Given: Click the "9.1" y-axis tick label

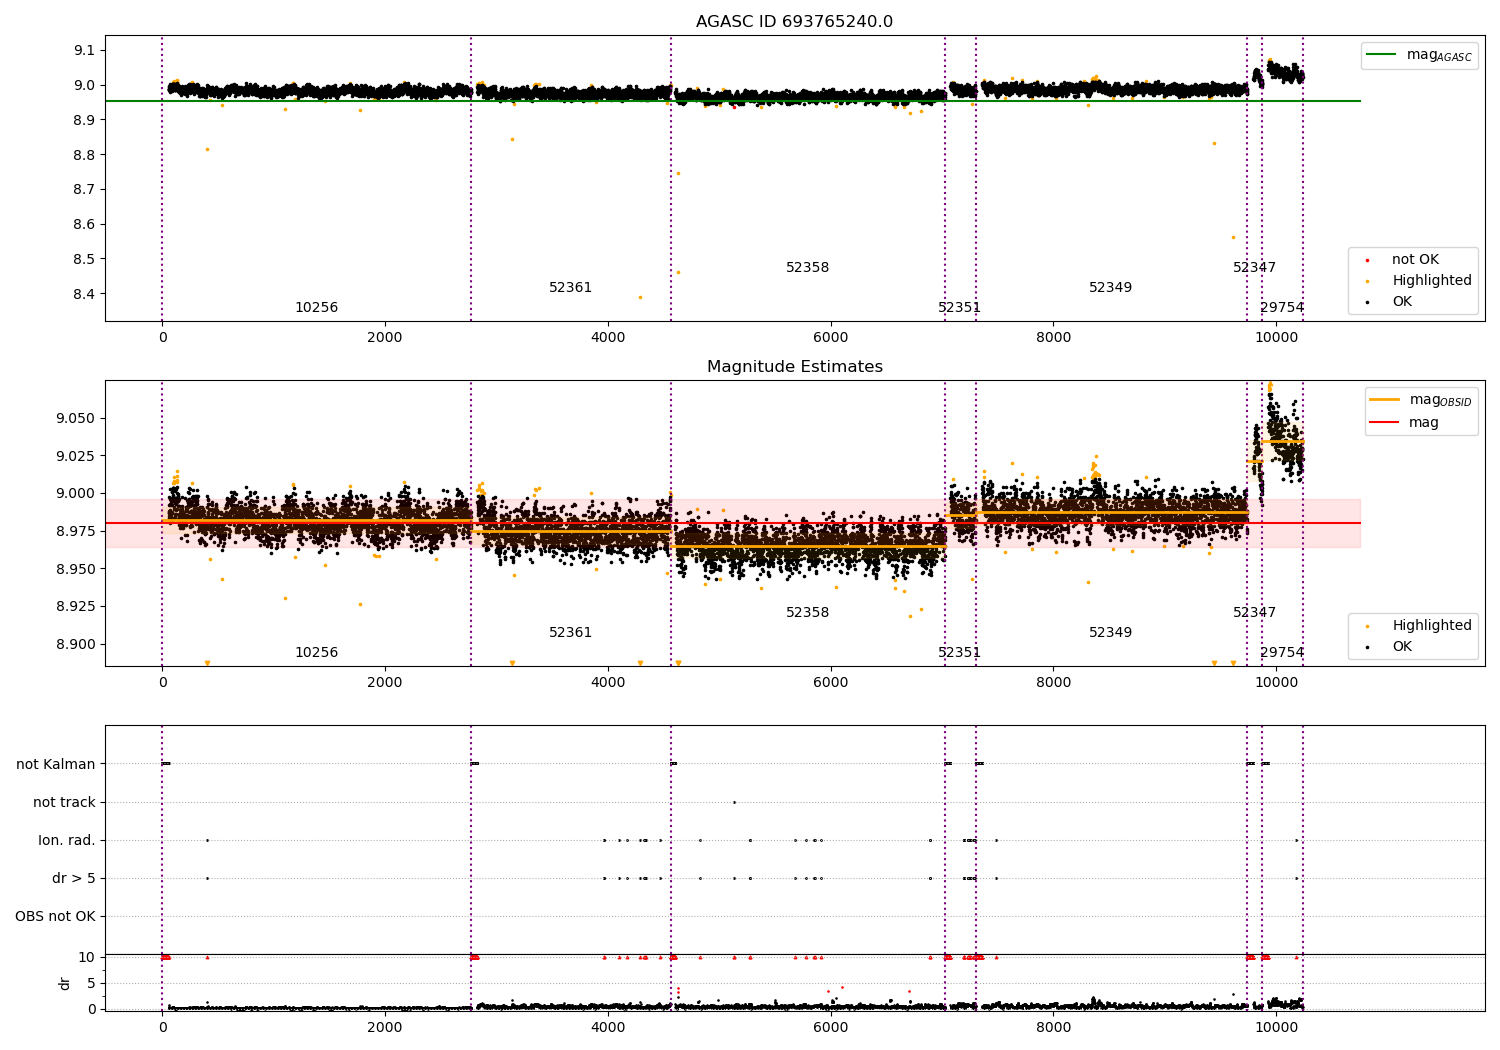Looking at the screenshot, I should coord(86,51).
